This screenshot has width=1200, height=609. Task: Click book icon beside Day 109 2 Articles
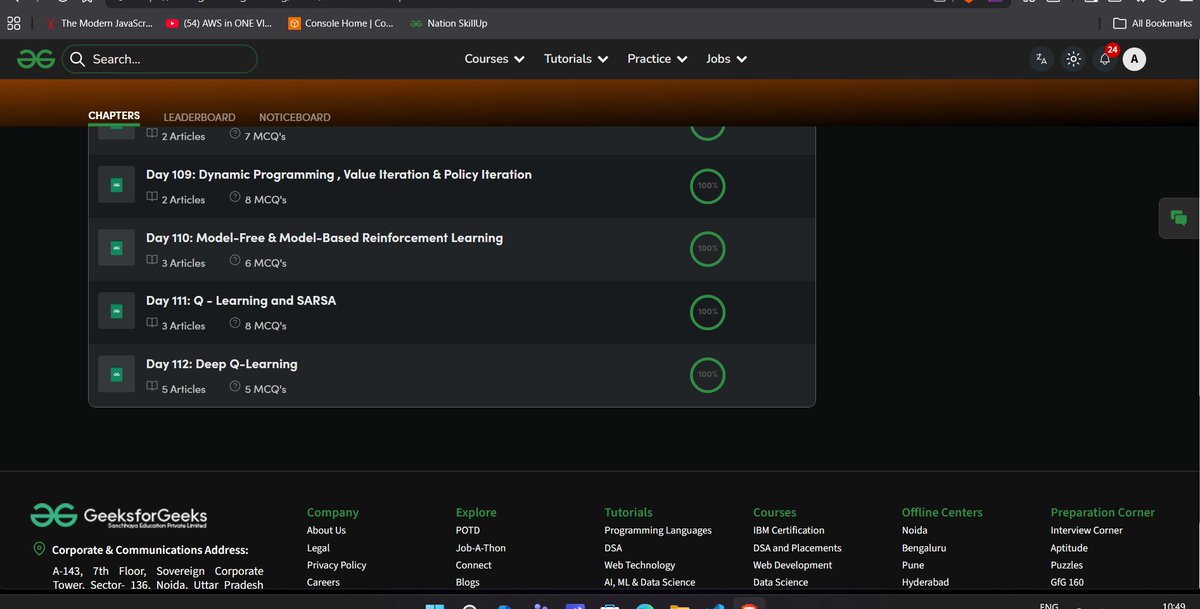coord(152,199)
